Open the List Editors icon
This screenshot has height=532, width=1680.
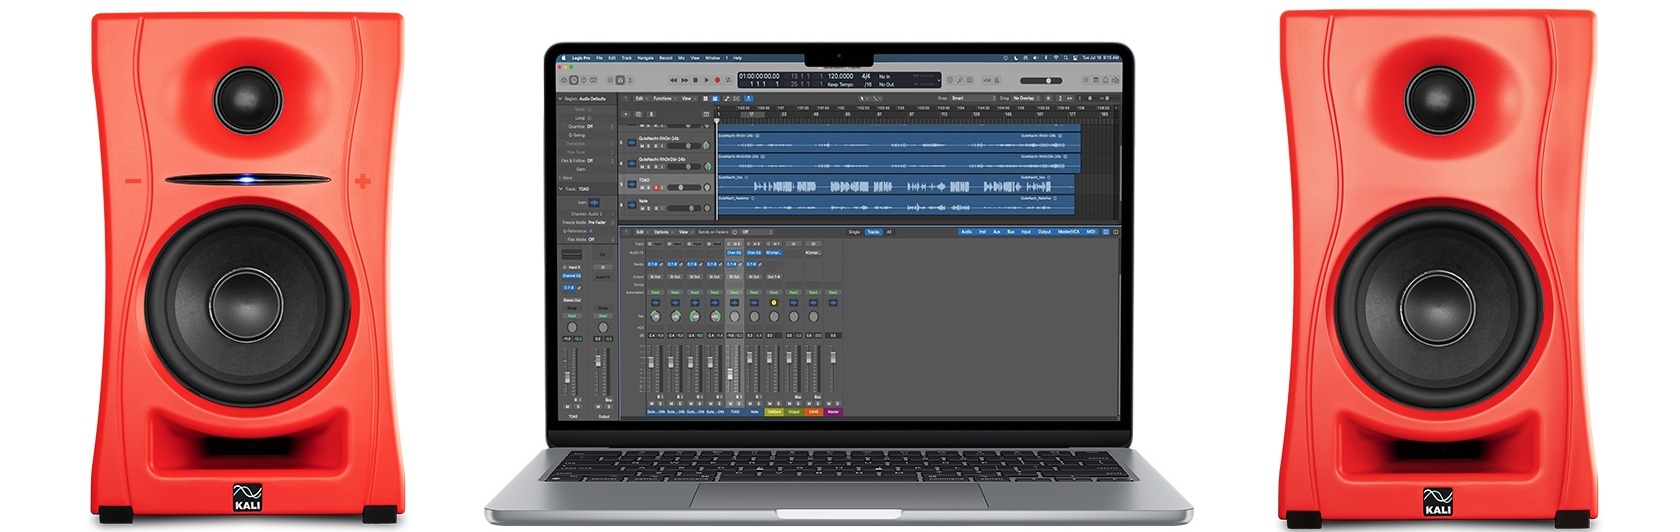(x=1086, y=80)
